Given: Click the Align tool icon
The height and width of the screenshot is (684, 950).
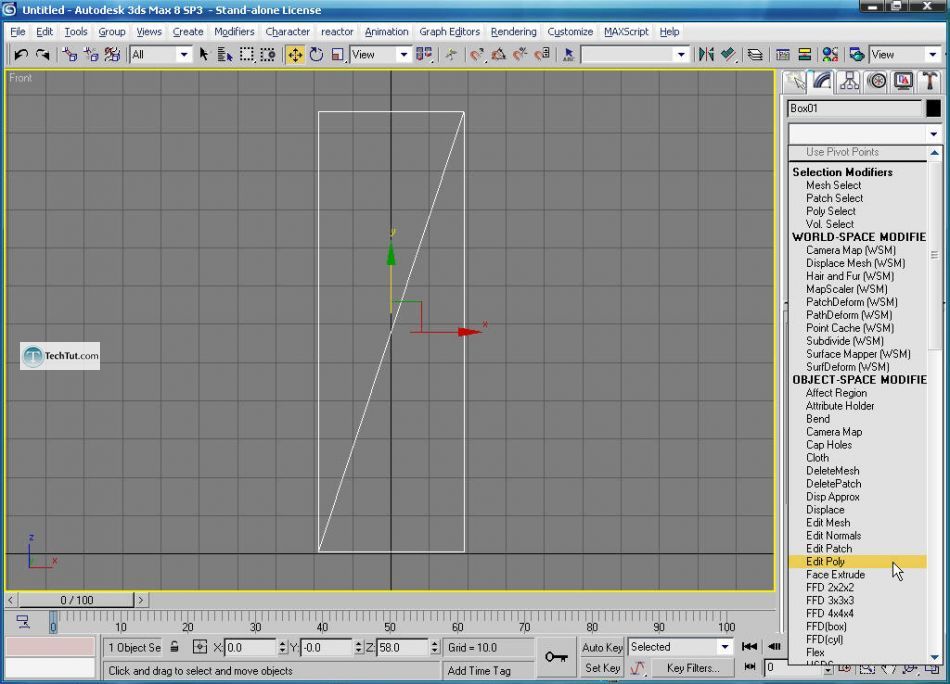Looking at the screenshot, I should [x=728, y=55].
